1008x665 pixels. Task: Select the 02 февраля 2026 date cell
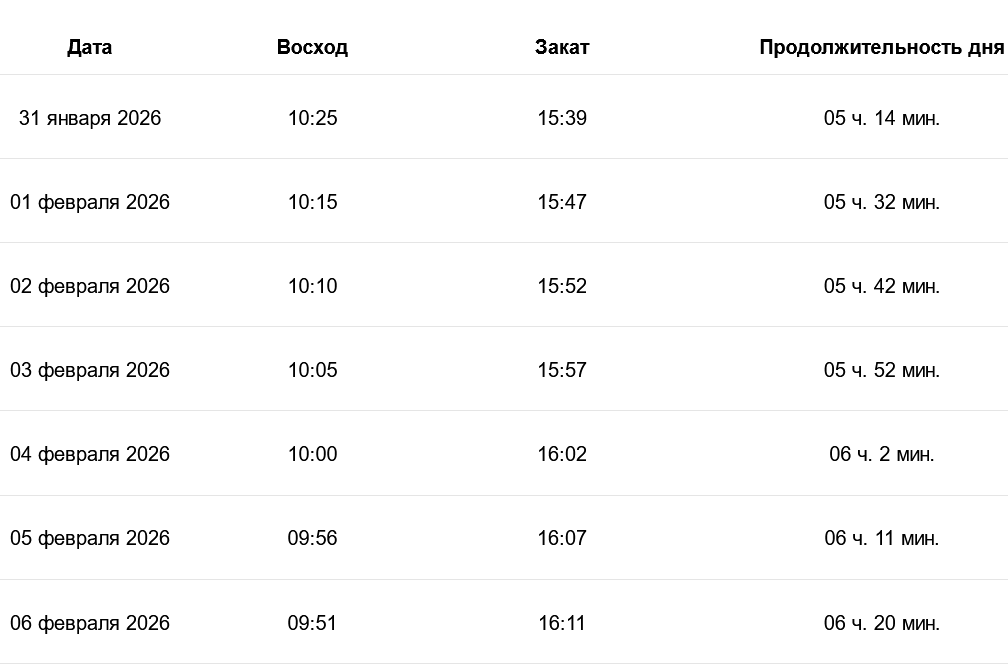(90, 286)
